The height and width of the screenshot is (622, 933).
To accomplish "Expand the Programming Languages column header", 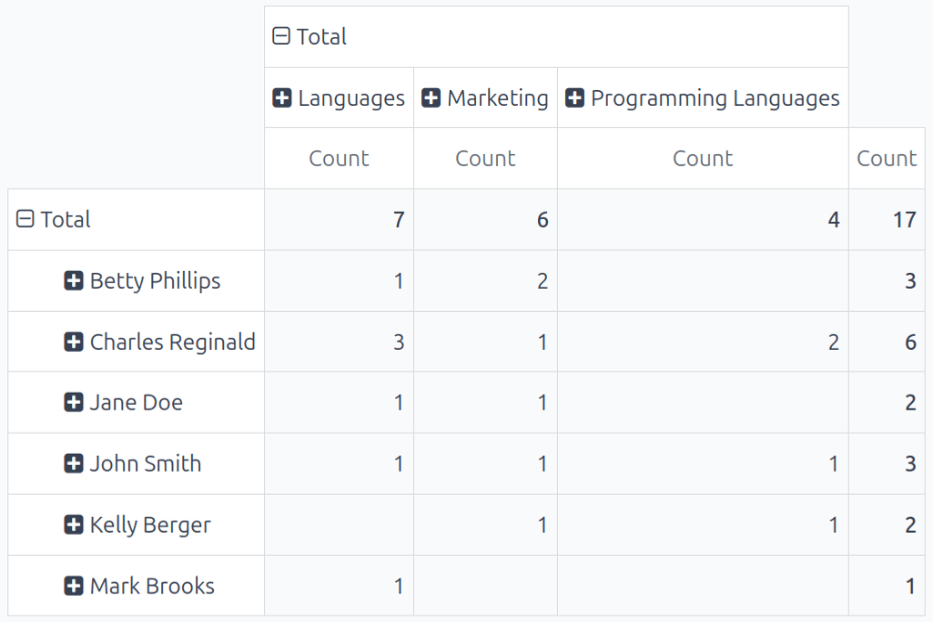I will [x=575, y=98].
